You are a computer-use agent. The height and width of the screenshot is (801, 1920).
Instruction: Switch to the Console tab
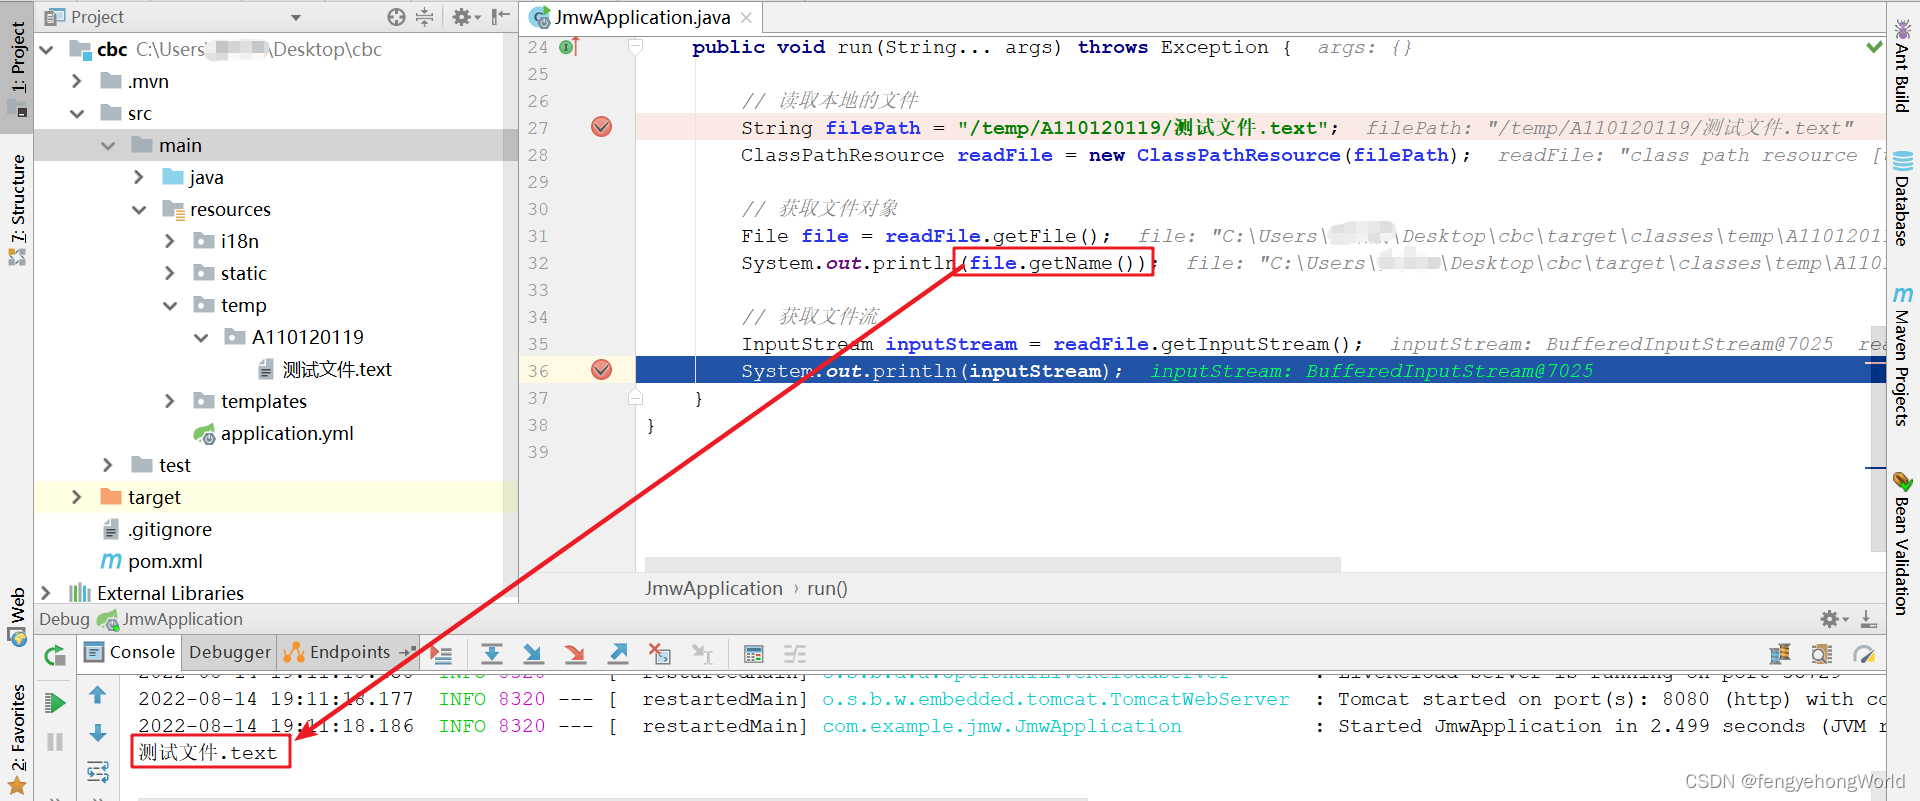130,652
